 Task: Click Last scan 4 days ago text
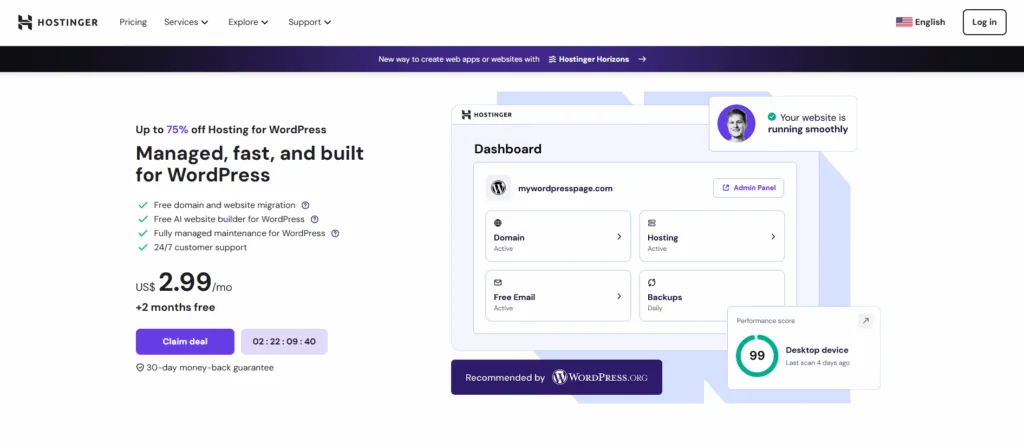(818, 363)
